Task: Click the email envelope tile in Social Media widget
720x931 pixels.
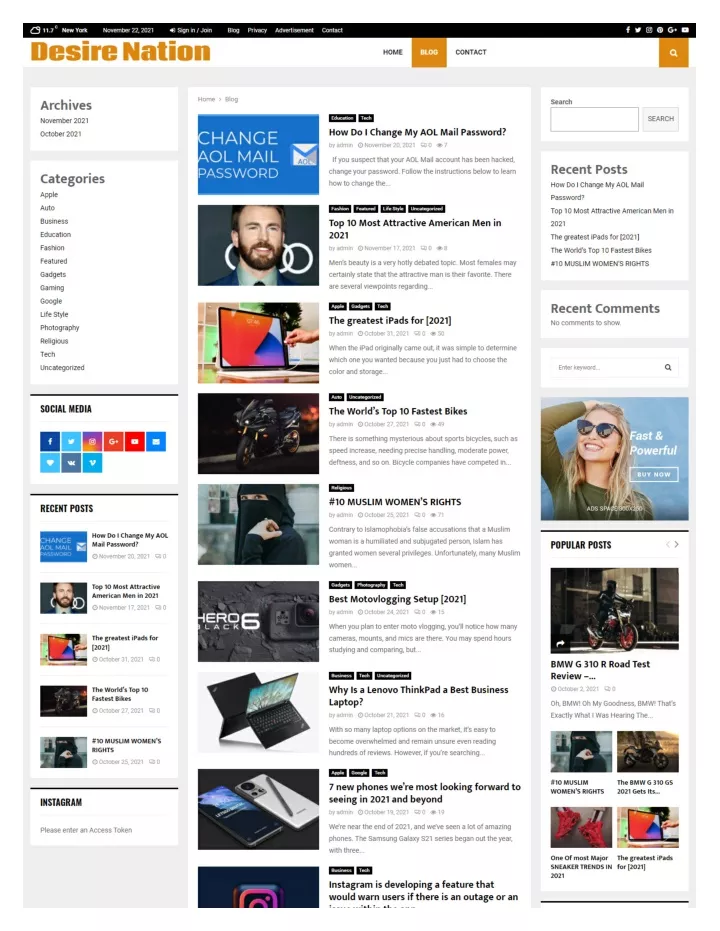Action: coord(156,441)
